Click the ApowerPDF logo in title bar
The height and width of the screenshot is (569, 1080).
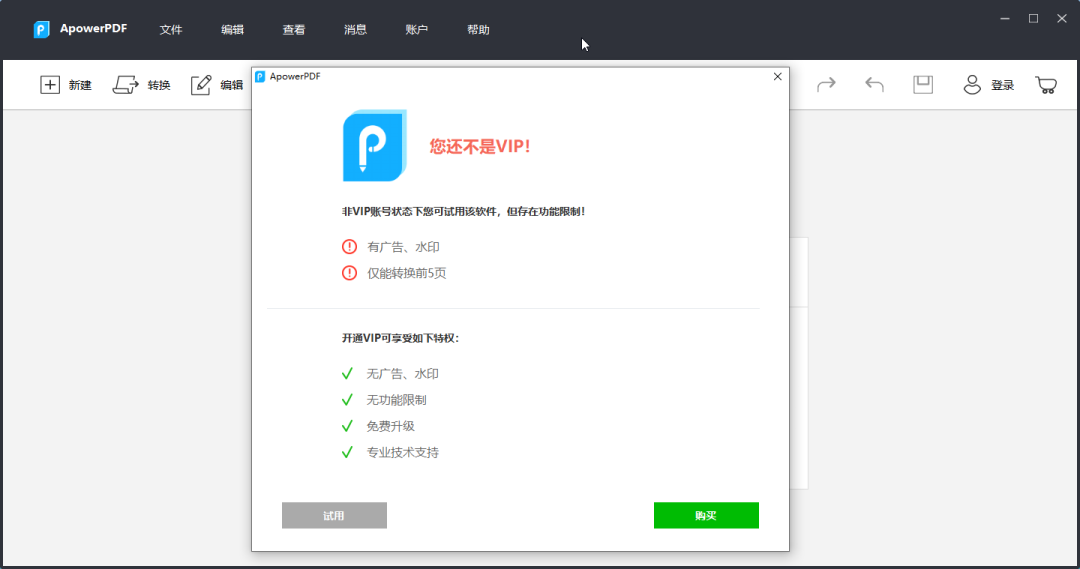[x=41, y=30]
